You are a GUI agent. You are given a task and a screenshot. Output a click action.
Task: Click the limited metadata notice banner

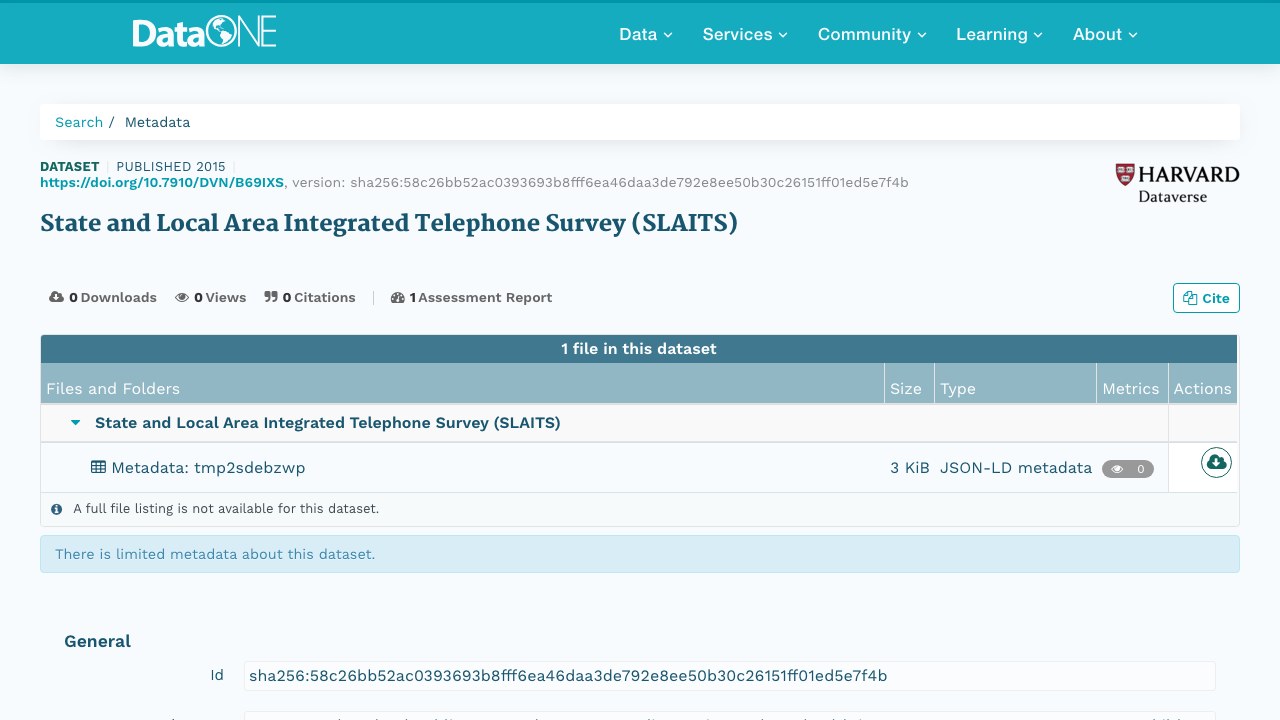click(x=640, y=554)
